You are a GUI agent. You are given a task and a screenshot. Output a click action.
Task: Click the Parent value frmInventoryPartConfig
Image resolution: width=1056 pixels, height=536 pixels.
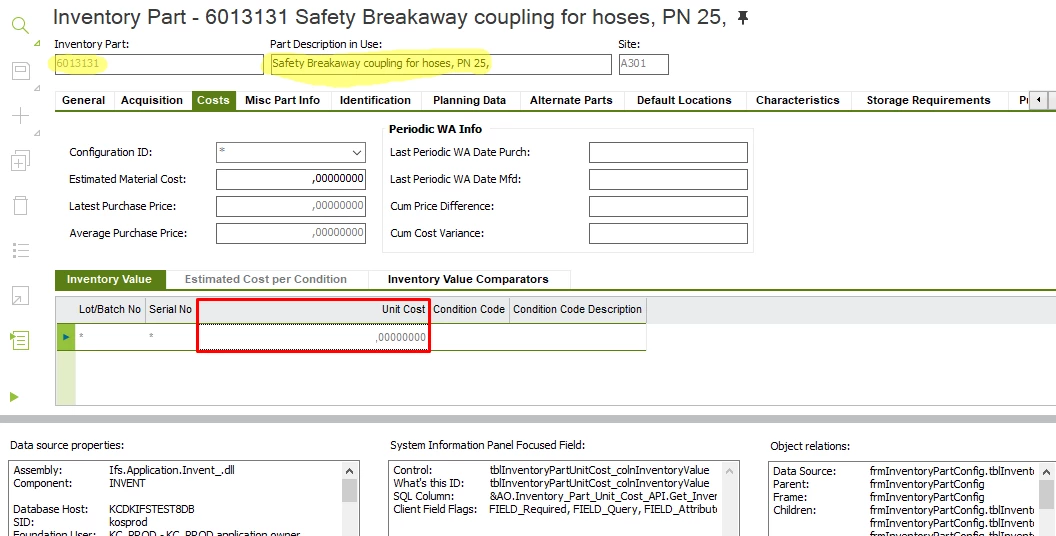pyautogui.click(x=927, y=484)
